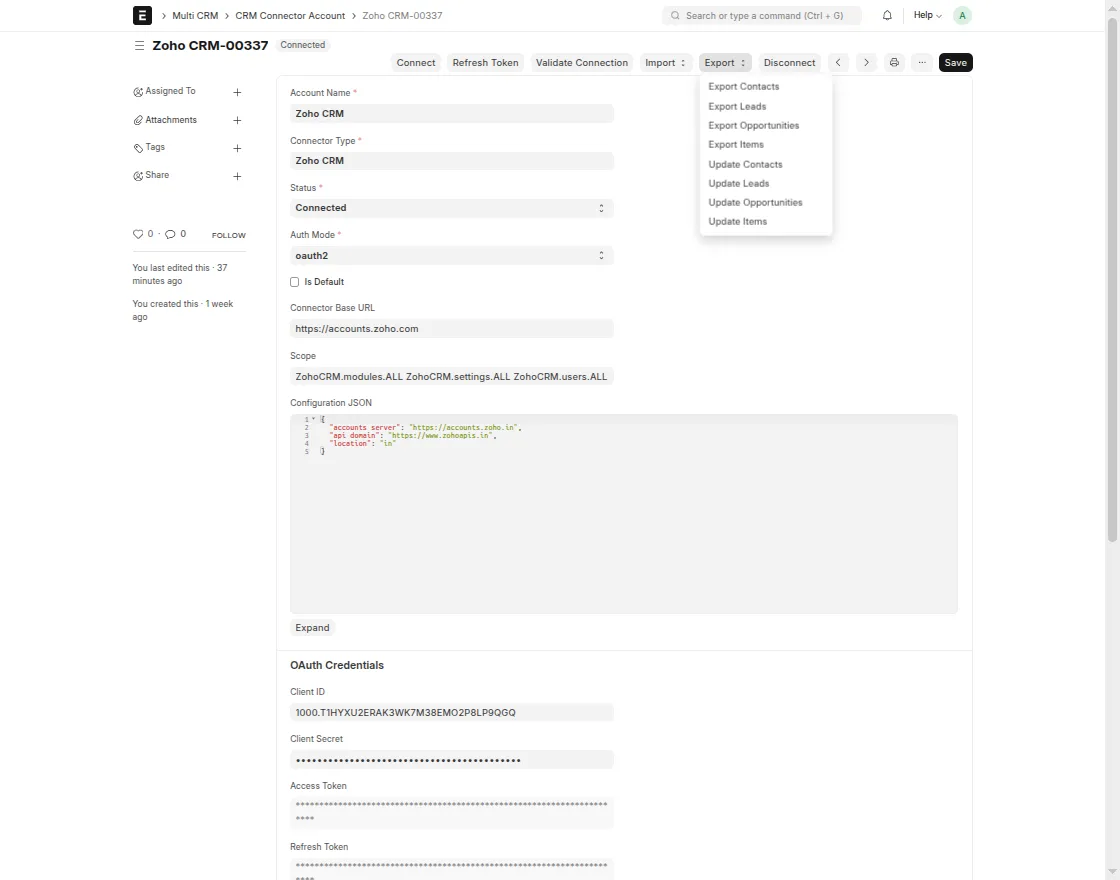Screen dimensions: 1120x880
Task: Share document with plus icon
Action: click(x=237, y=176)
